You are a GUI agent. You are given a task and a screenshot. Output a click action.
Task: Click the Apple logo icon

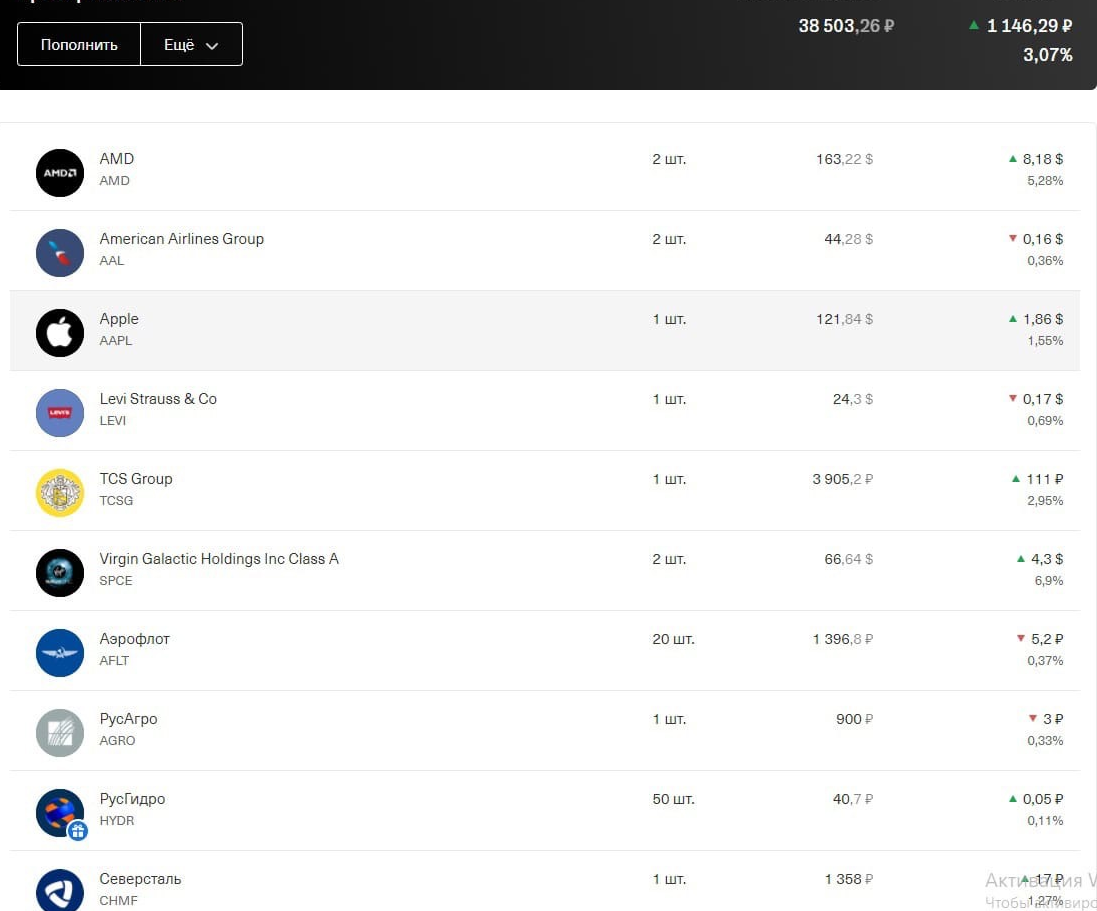60,333
